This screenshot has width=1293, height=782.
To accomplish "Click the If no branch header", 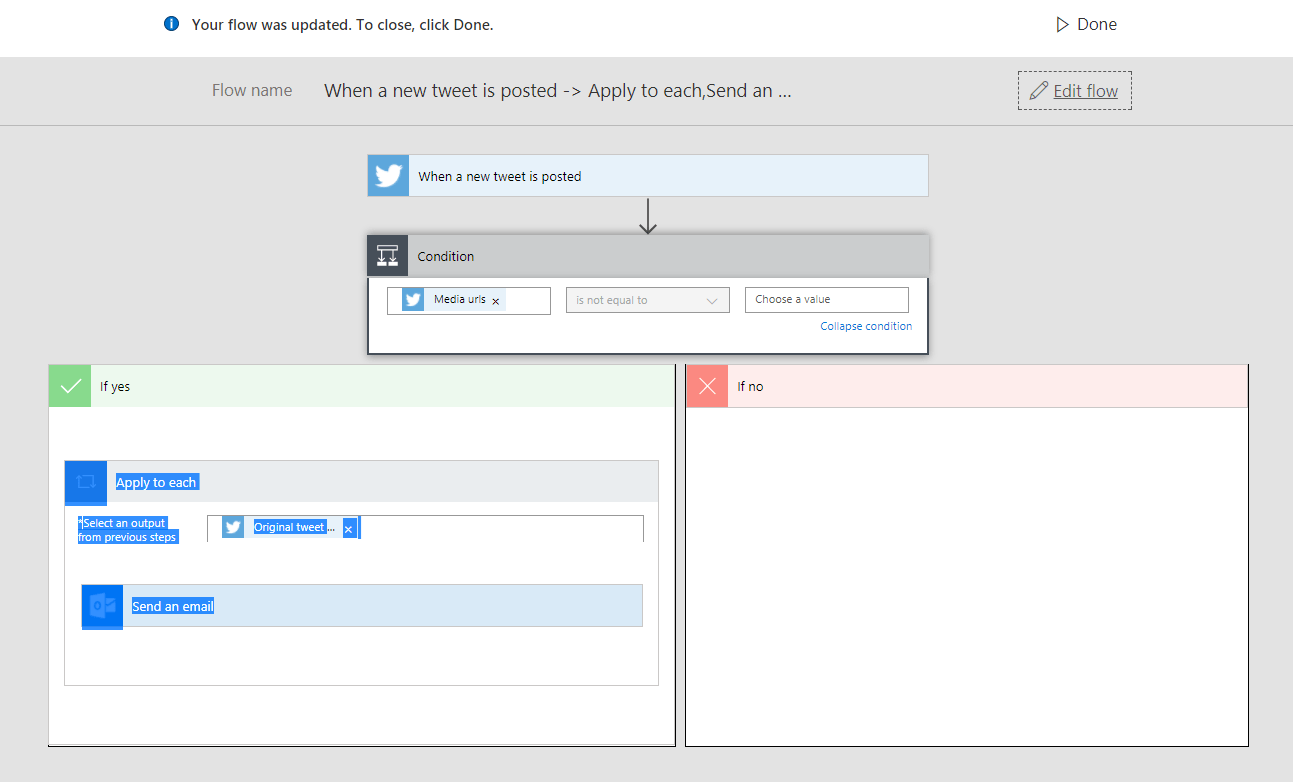I will click(x=967, y=386).
